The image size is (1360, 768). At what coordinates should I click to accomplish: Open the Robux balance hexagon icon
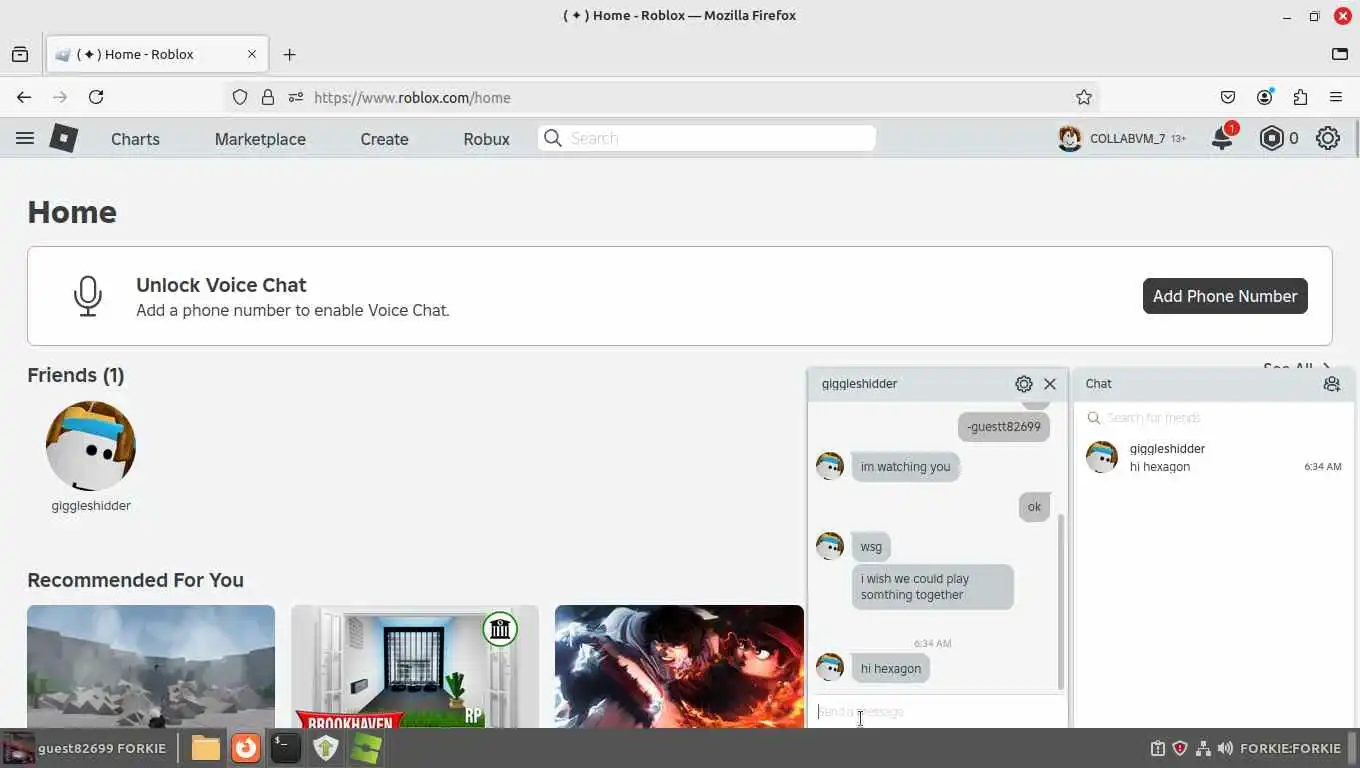tap(1271, 138)
